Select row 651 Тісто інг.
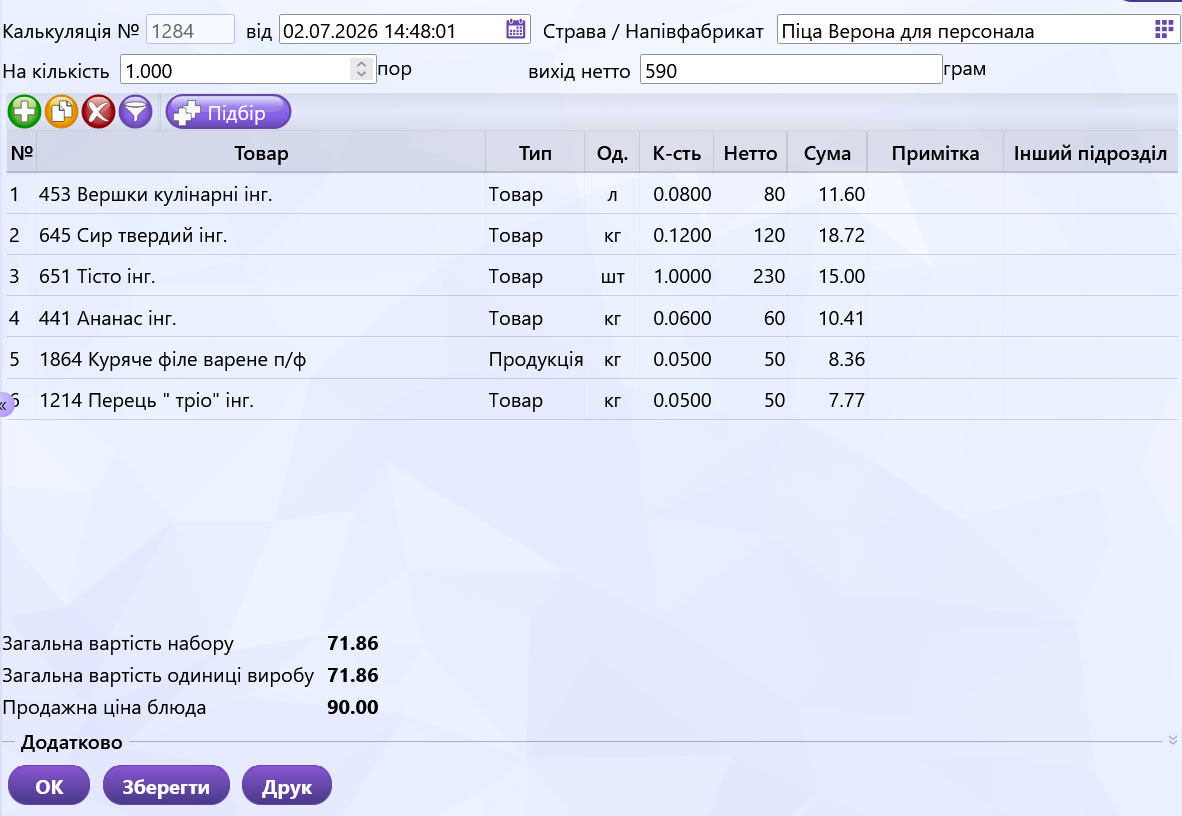 592,276
